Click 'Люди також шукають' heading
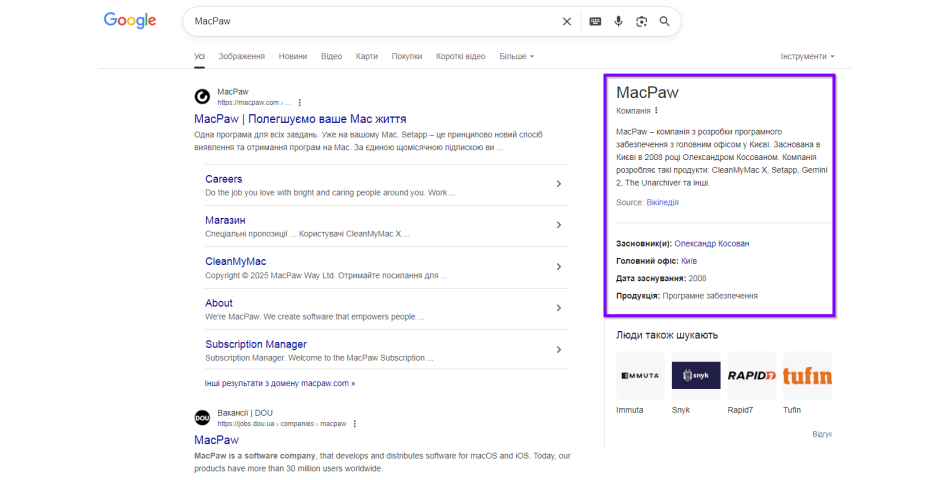The image size is (950, 480). 667,335
